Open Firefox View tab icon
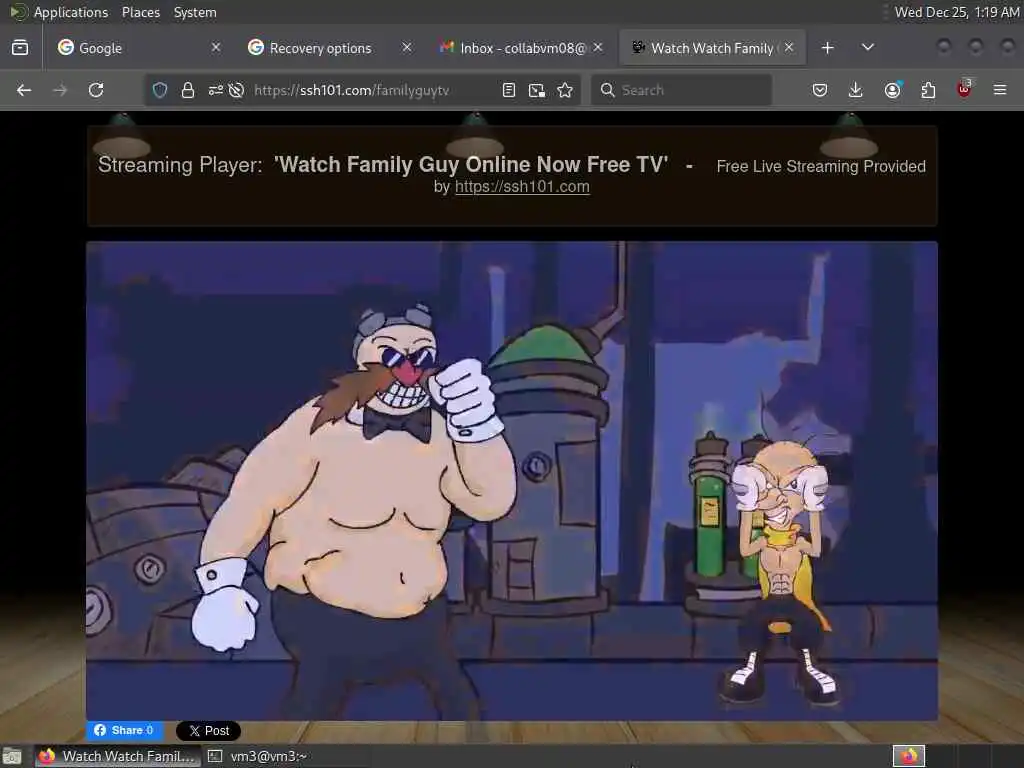This screenshot has height=768, width=1024. 20,48
